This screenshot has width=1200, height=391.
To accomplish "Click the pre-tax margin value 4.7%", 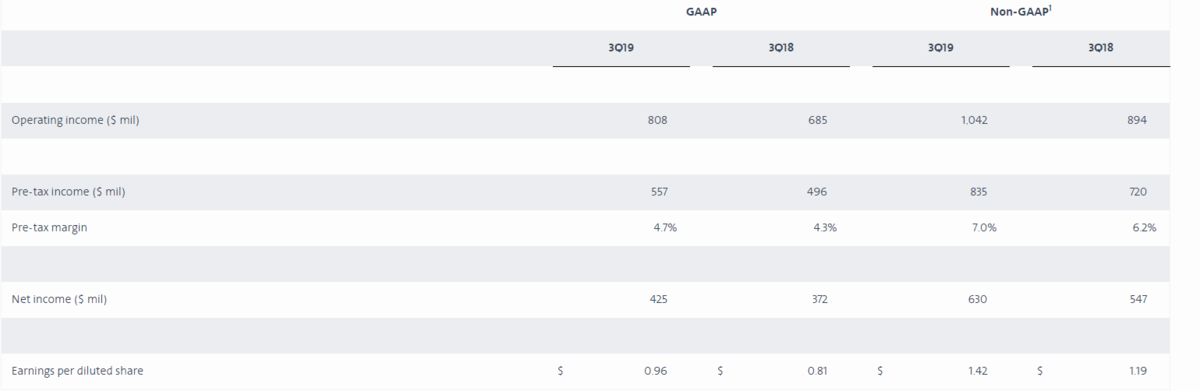I will (x=665, y=228).
